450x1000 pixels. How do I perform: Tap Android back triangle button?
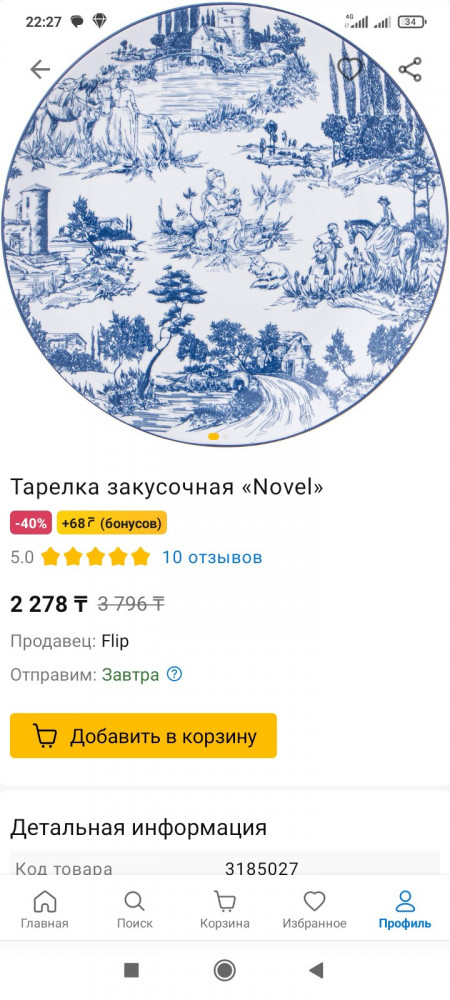[x=316, y=970]
